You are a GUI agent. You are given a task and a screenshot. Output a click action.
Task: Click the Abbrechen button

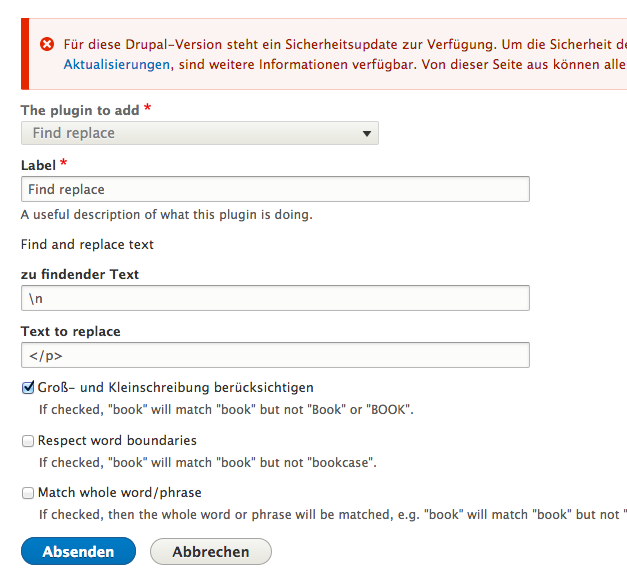pos(211,551)
